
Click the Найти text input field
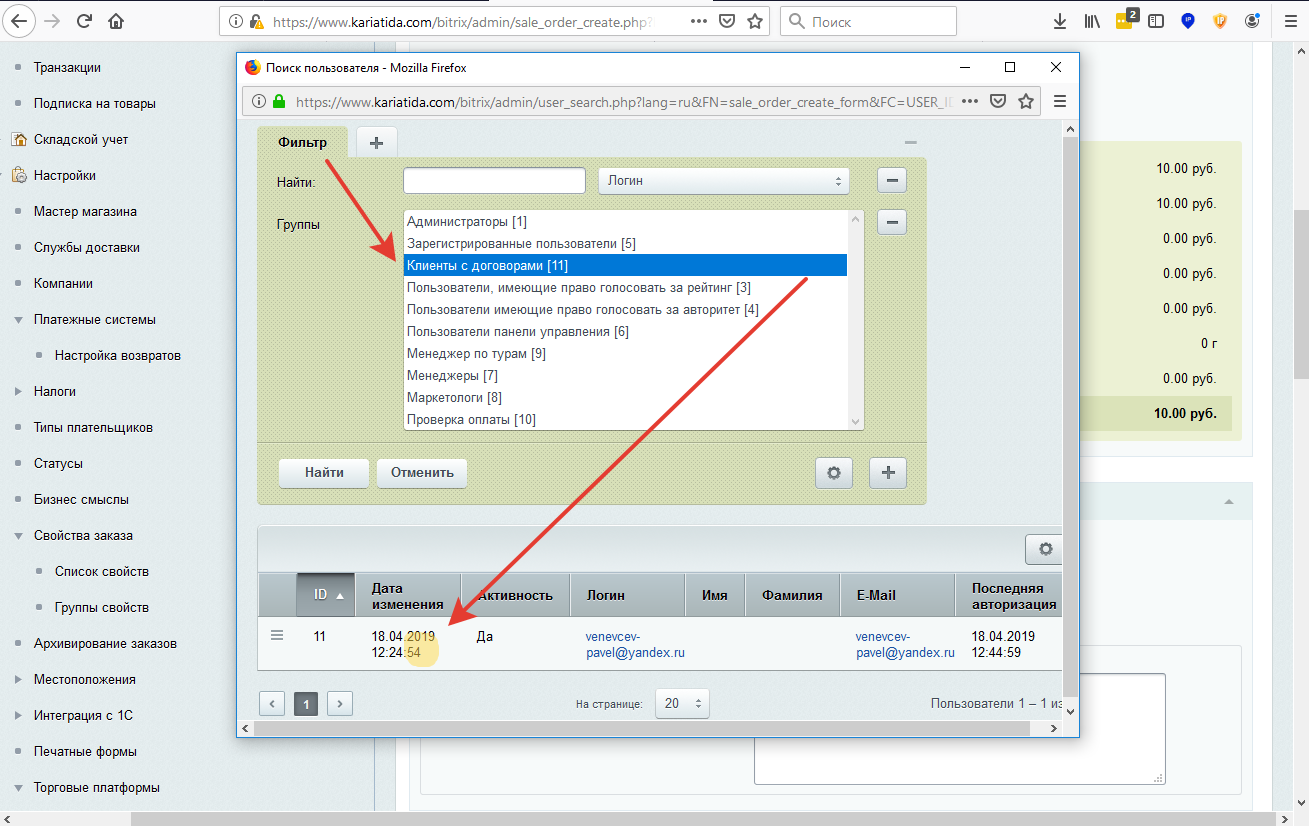point(494,181)
